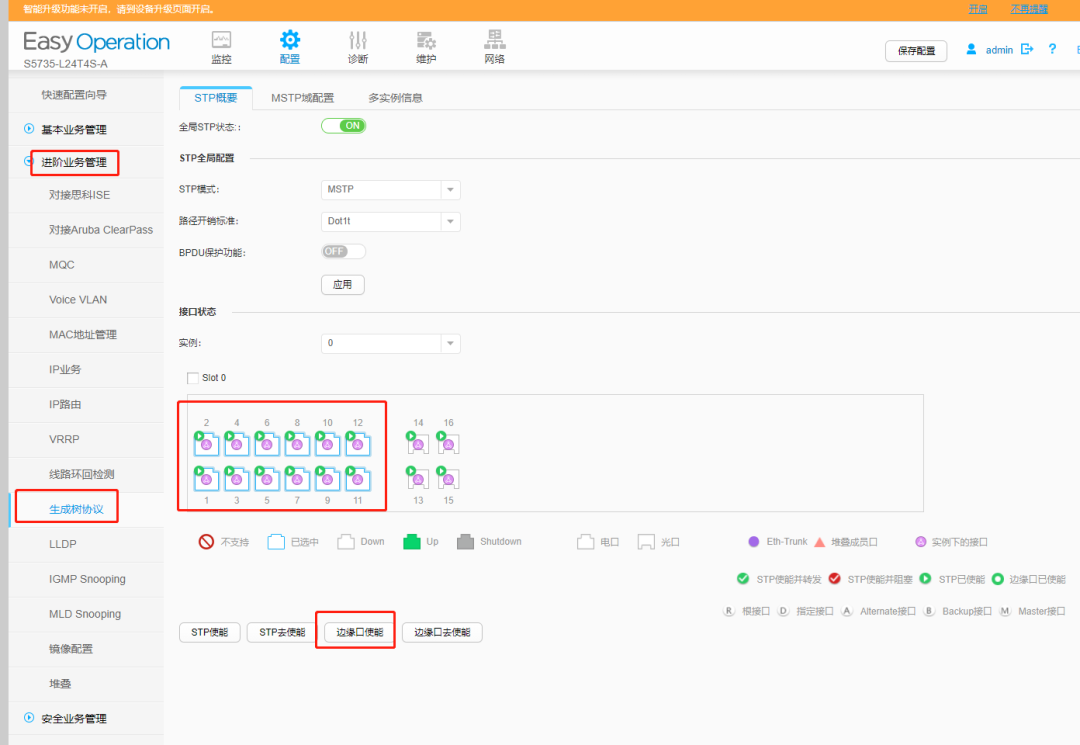Click the 边缘口使能 button
The height and width of the screenshot is (745, 1080).
(x=360, y=632)
